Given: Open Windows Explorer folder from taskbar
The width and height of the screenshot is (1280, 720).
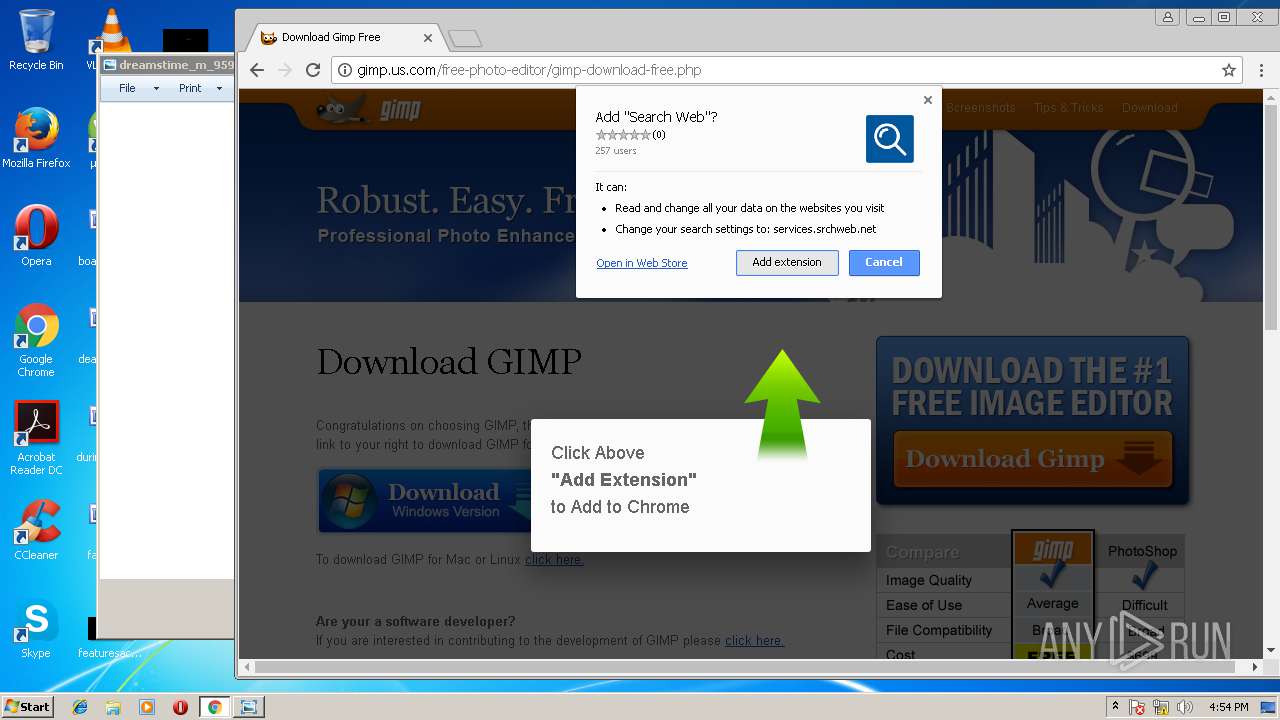Looking at the screenshot, I should pos(113,707).
